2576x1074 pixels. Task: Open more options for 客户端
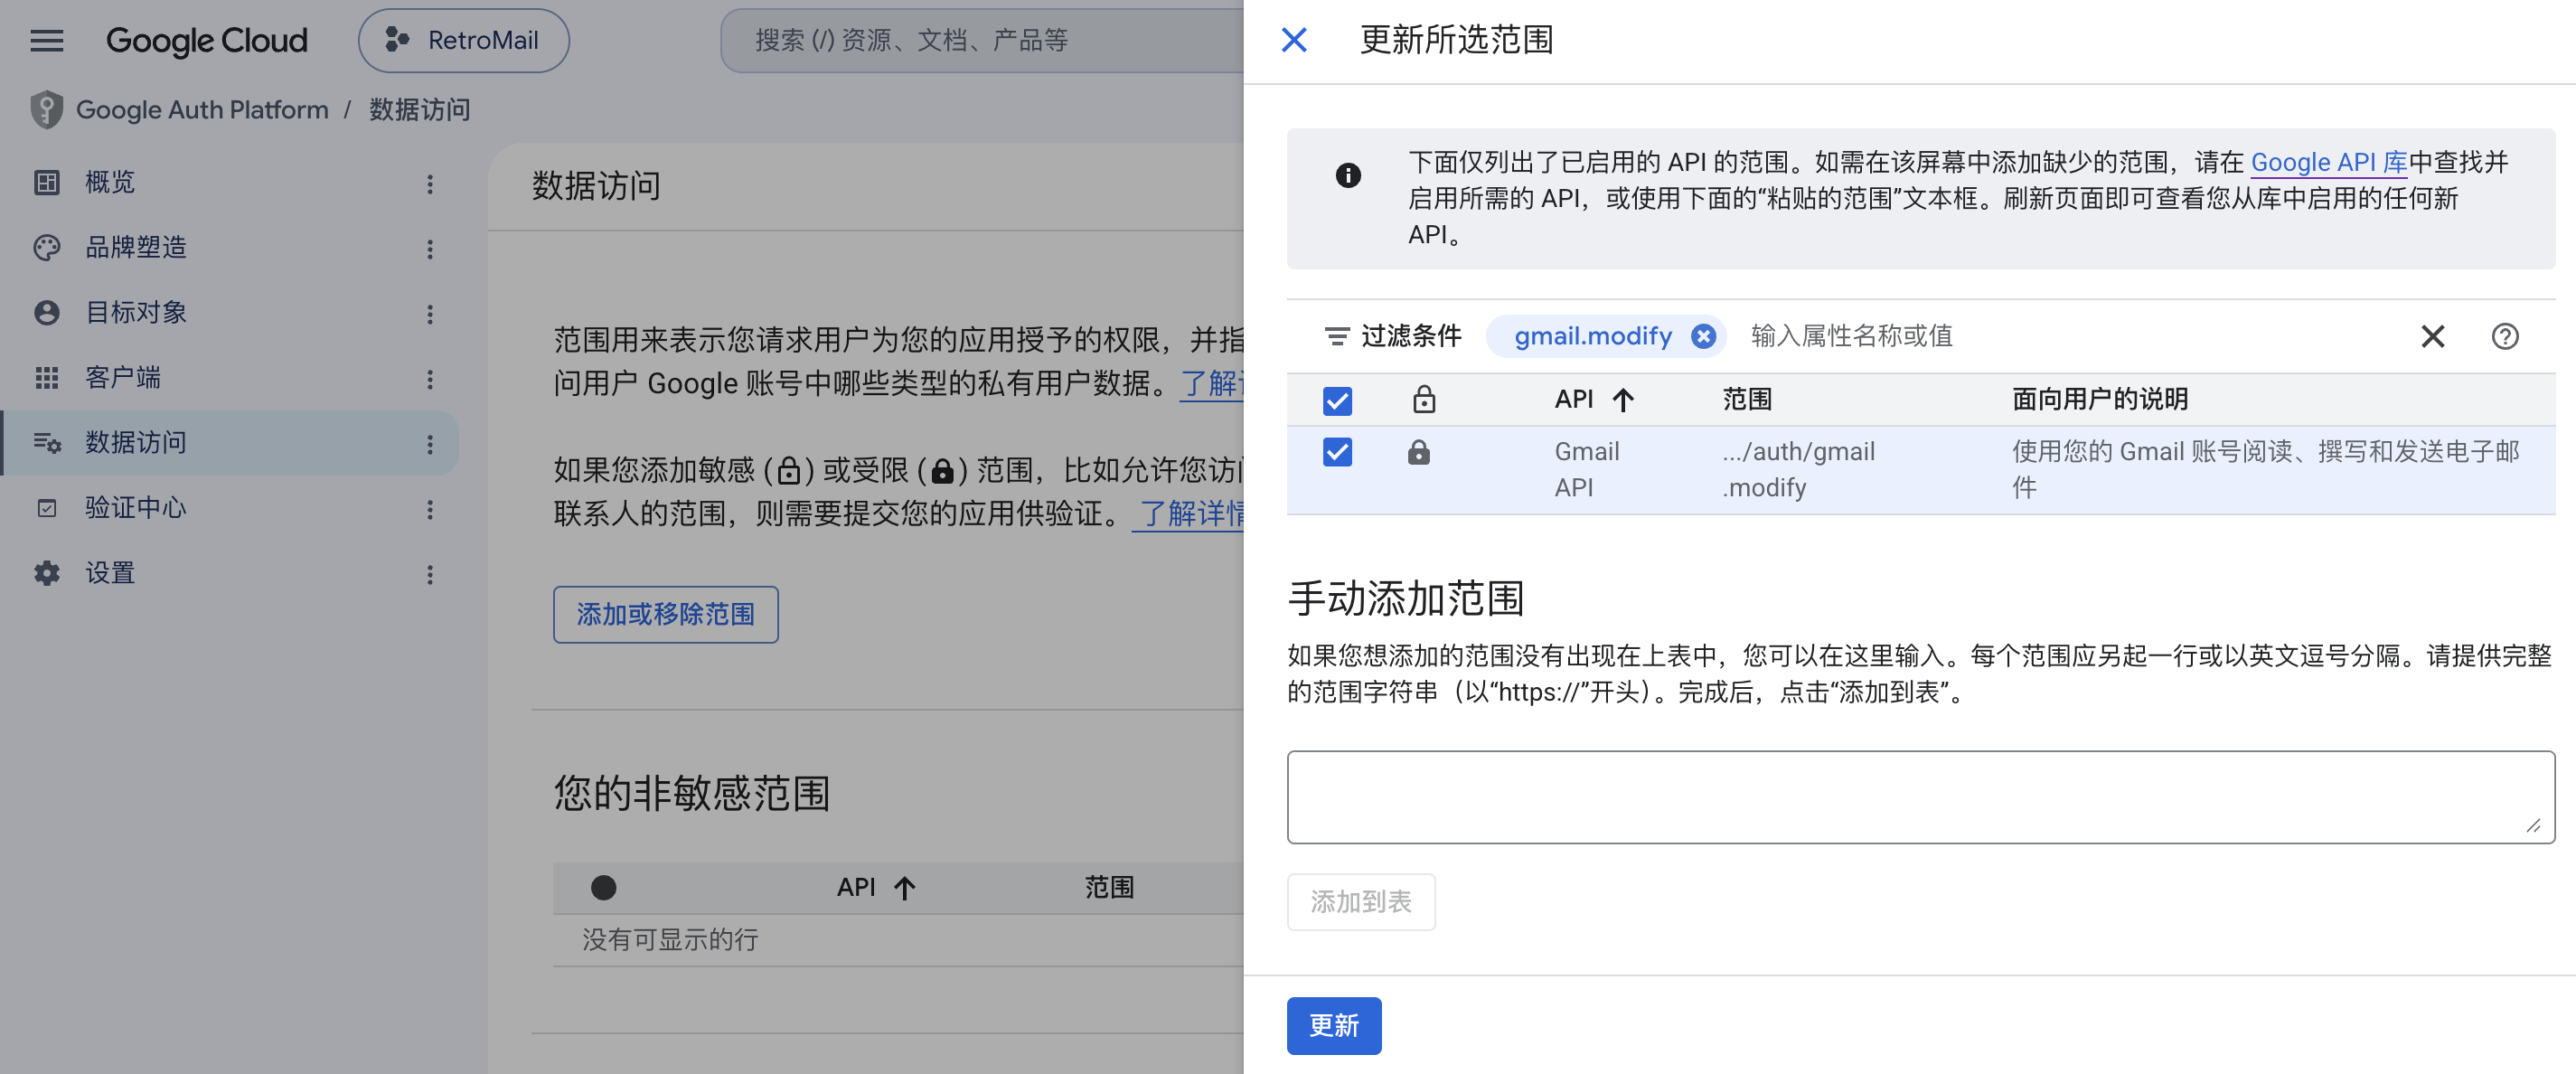tap(430, 379)
